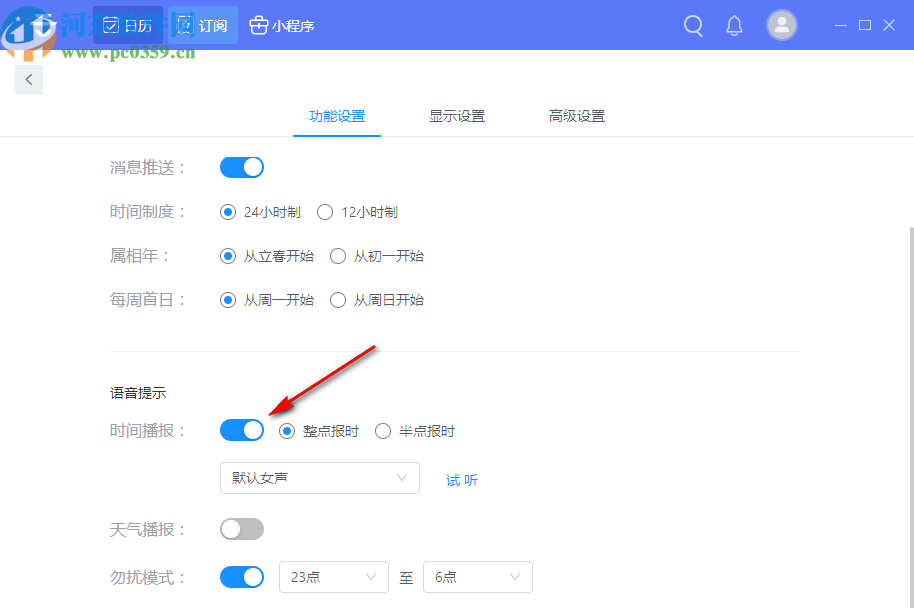914x608 pixels.
Task: Open the 23点 start time dropdown
Action: (334, 577)
